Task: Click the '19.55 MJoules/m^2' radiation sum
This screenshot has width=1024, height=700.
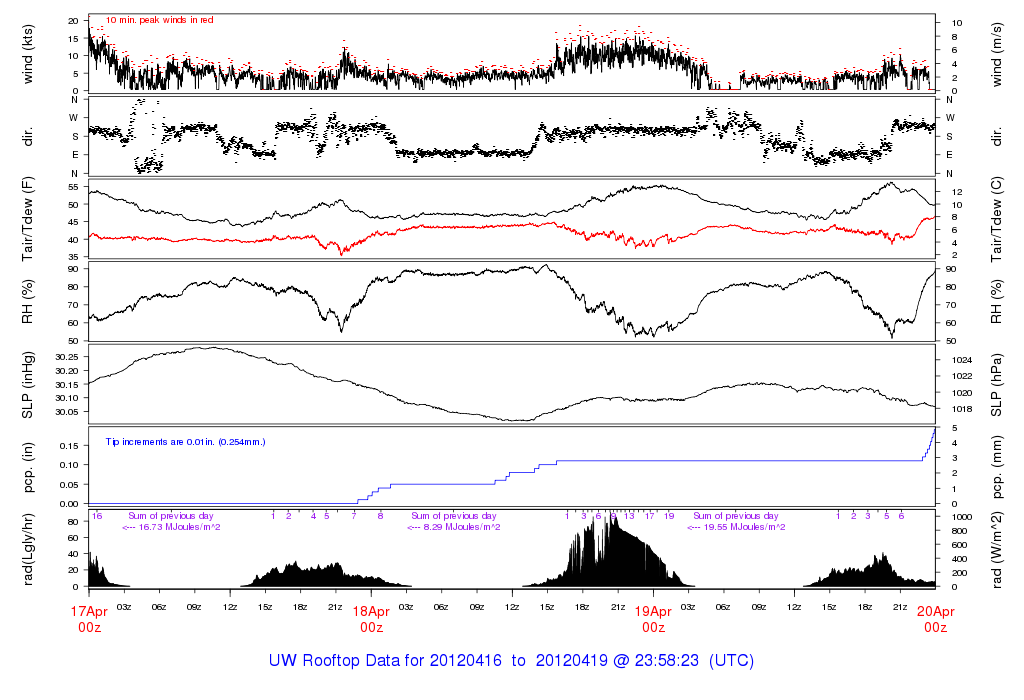Action: 744,527
